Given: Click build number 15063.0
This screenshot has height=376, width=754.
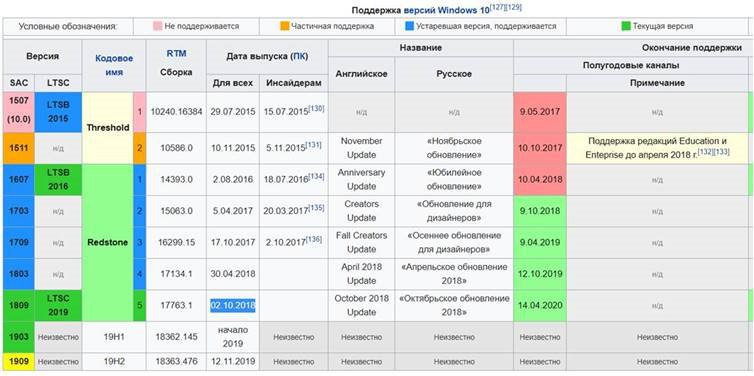Looking at the screenshot, I should (x=176, y=211).
